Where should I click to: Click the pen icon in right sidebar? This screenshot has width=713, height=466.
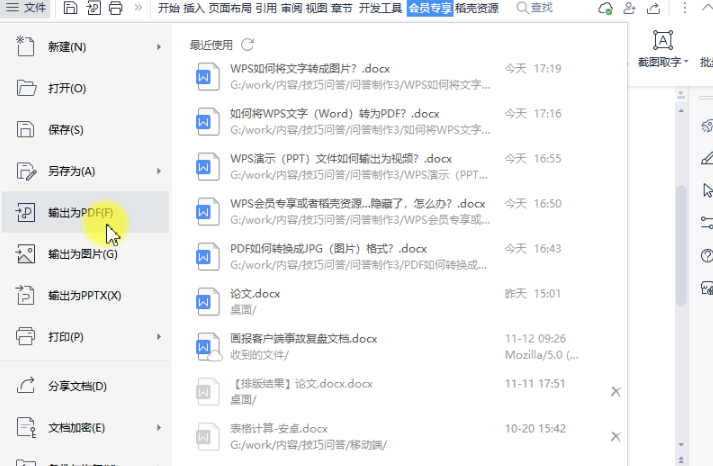point(707,157)
